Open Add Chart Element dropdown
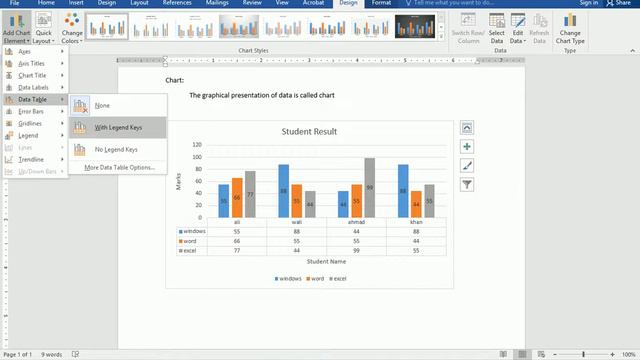 (16, 28)
